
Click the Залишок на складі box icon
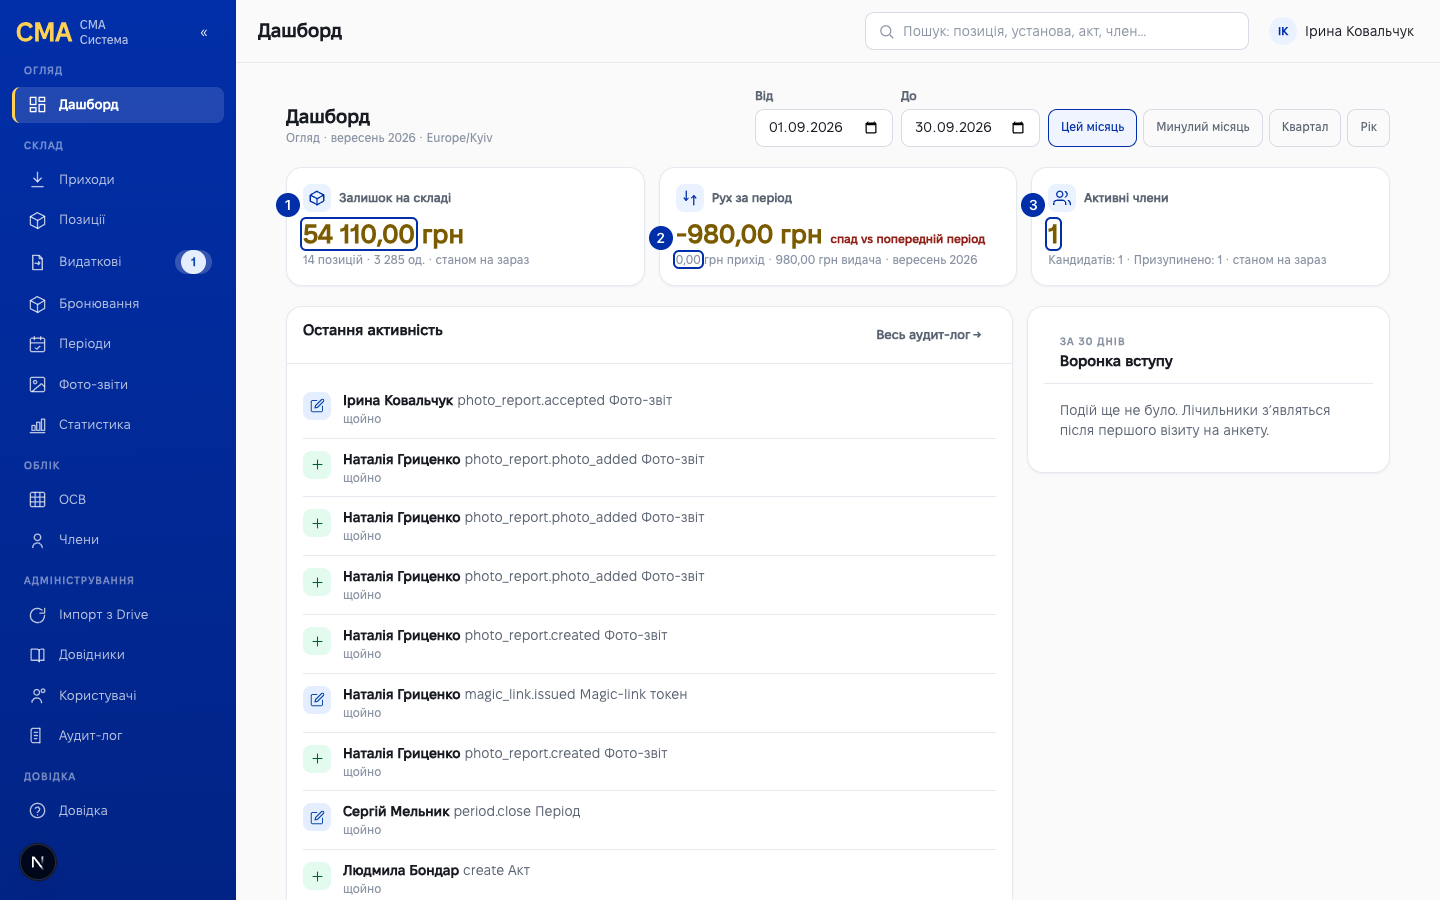(317, 198)
